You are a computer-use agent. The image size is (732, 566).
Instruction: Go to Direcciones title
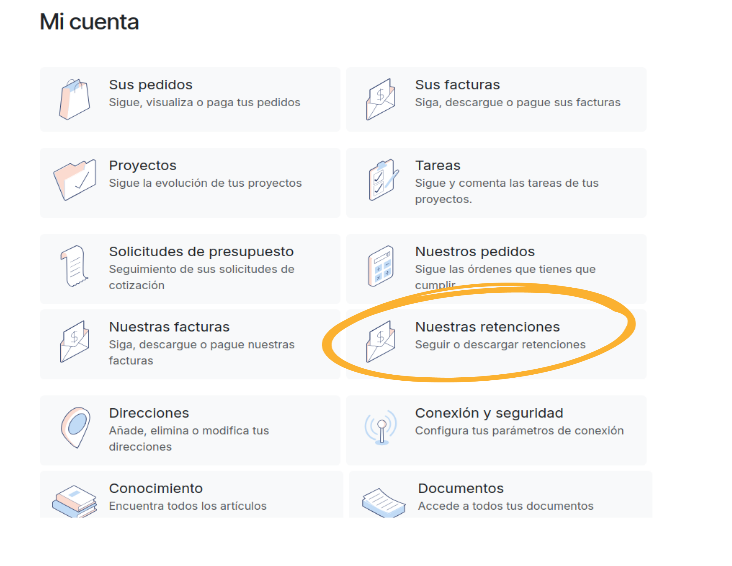coord(149,413)
